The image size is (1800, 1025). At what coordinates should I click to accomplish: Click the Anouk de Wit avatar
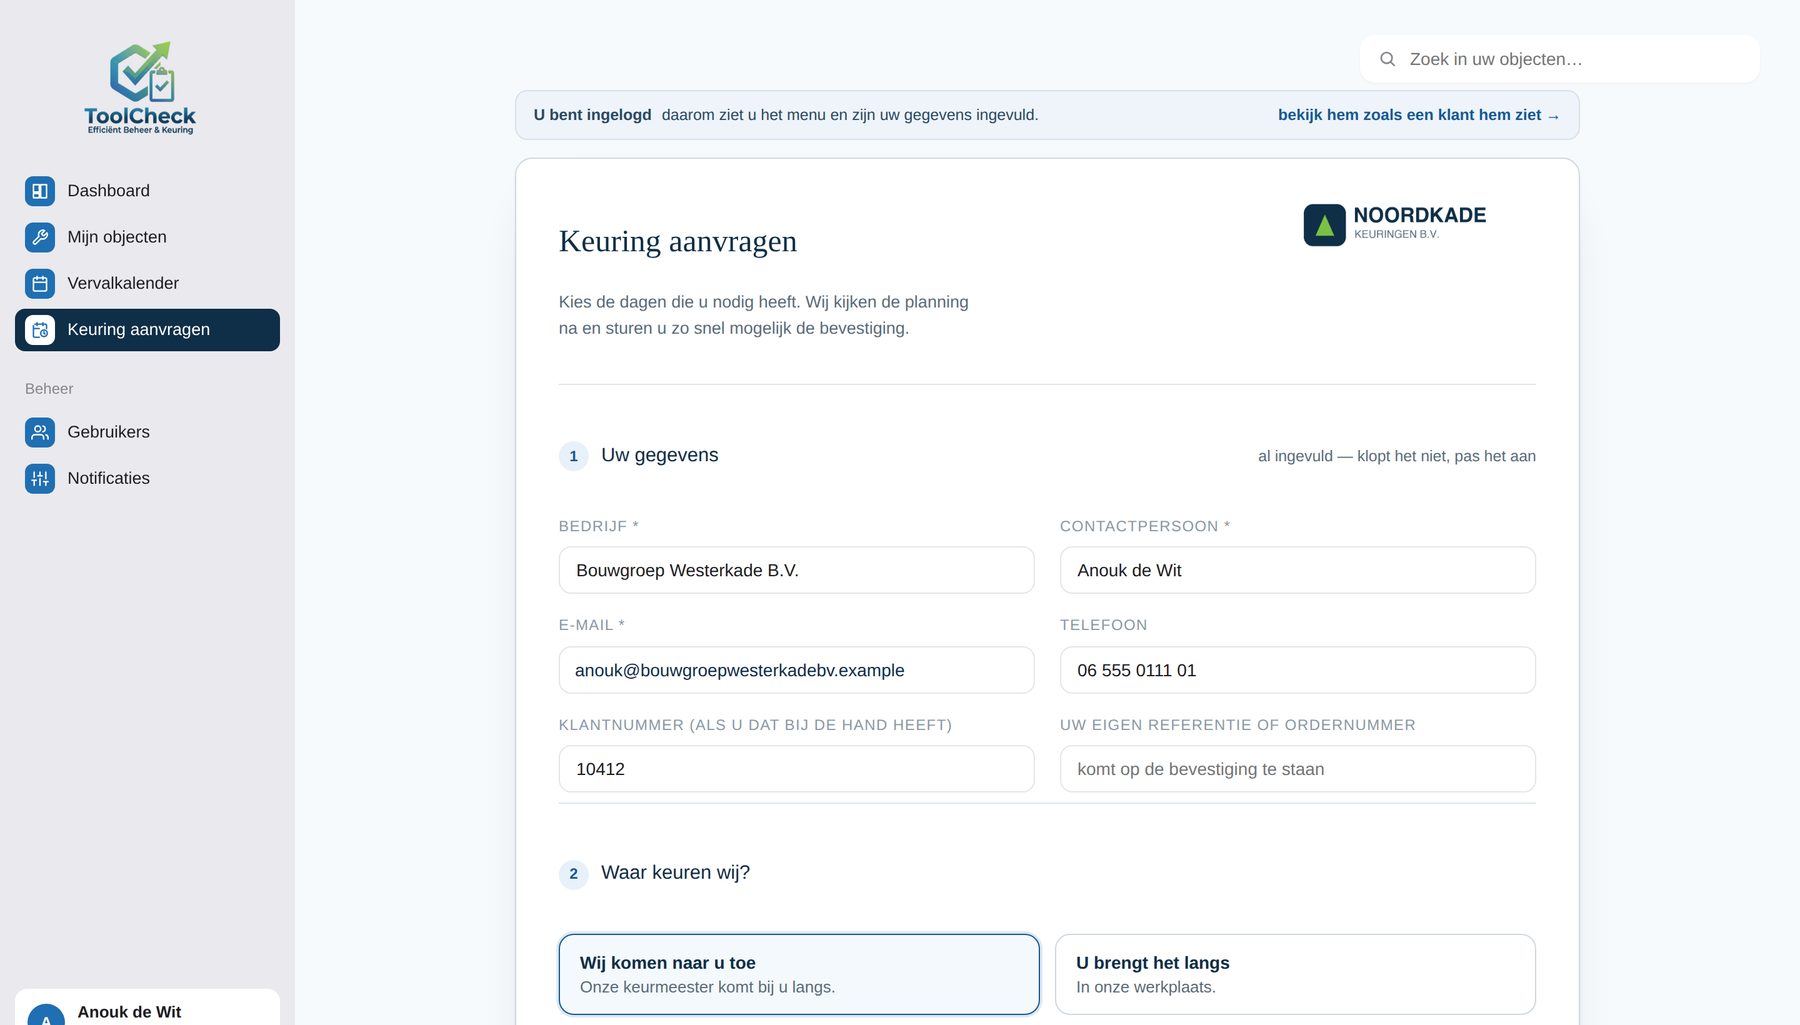[x=46, y=1014]
